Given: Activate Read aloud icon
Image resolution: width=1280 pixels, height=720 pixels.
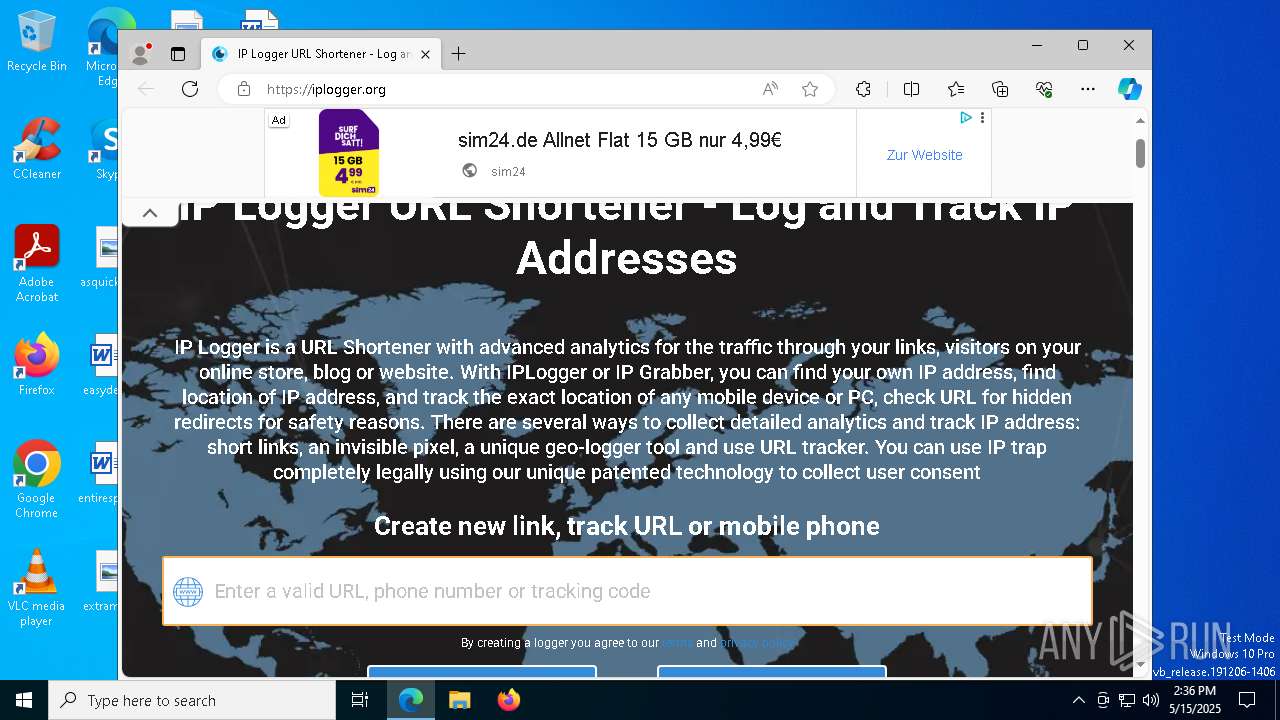Looking at the screenshot, I should click(770, 89).
